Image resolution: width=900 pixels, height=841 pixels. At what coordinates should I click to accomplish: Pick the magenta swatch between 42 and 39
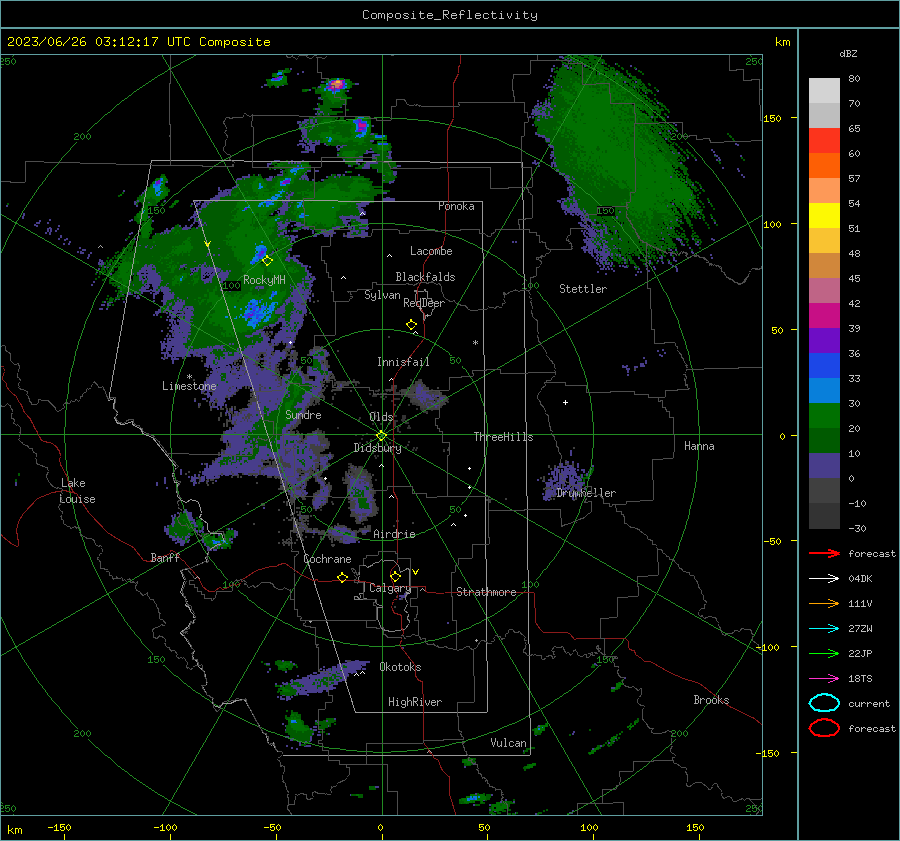point(824,316)
